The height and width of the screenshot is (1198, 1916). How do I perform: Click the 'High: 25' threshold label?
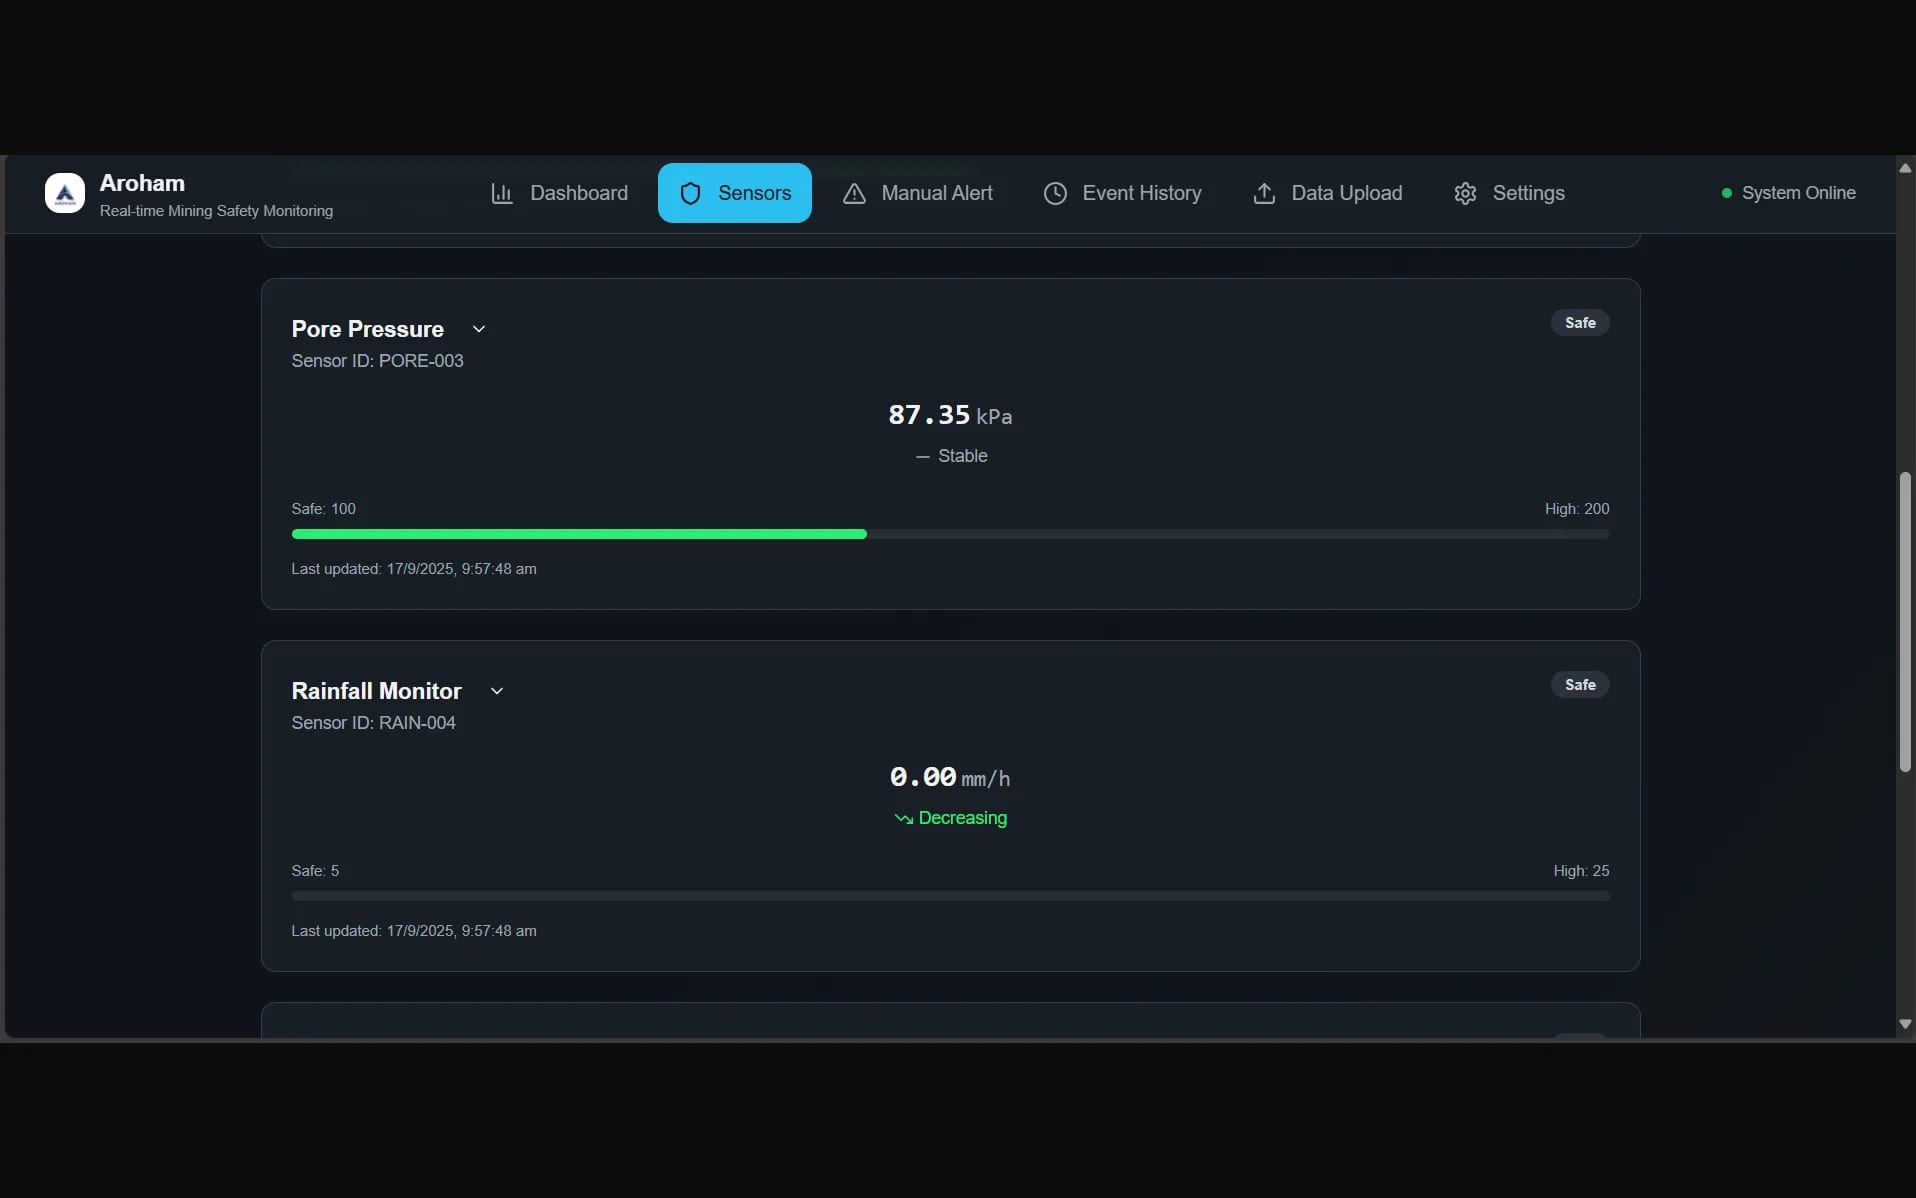(1581, 871)
